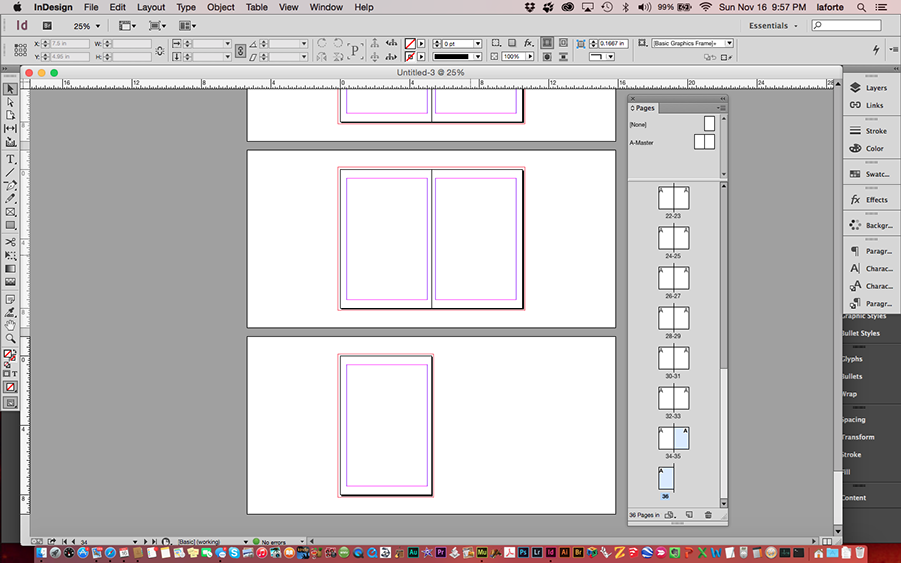This screenshot has height=563, width=901.
Task: Select the Zoom tool
Action: (10, 339)
